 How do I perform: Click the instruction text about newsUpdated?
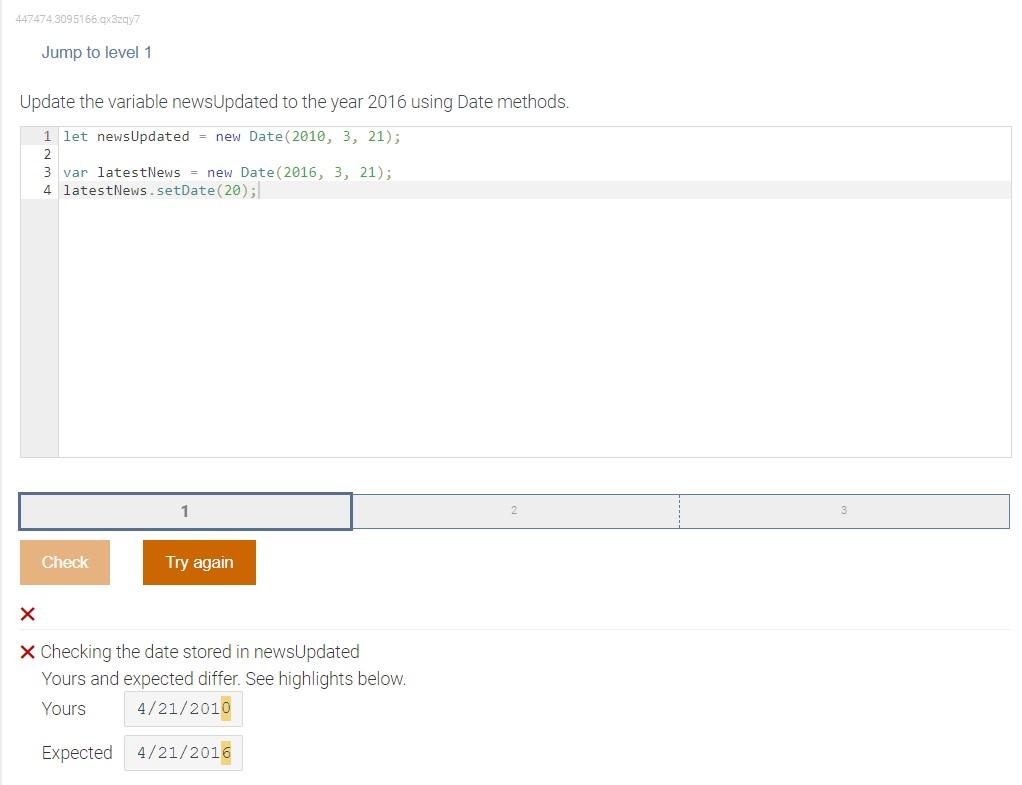pyautogui.click(x=294, y=102)
